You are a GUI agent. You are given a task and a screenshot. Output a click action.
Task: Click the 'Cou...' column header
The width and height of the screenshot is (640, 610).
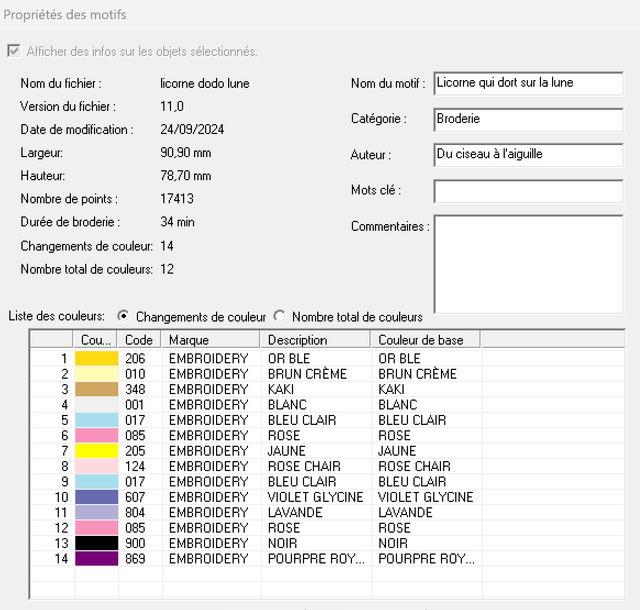click(96, 340)
